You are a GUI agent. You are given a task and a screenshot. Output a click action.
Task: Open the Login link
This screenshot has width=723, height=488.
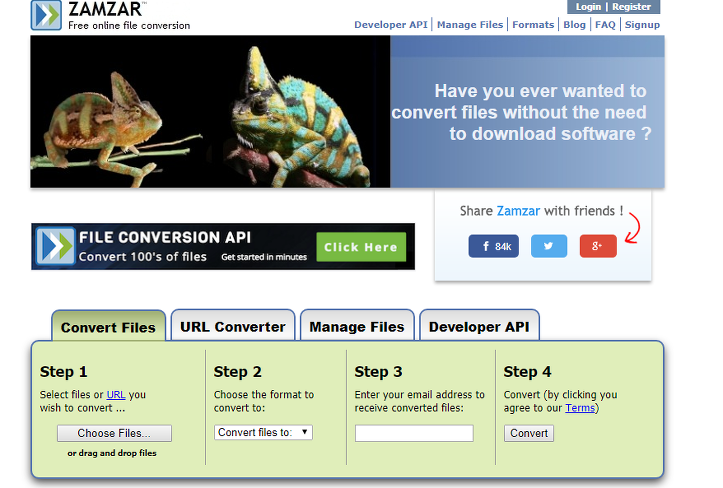(x=588, y=7)
